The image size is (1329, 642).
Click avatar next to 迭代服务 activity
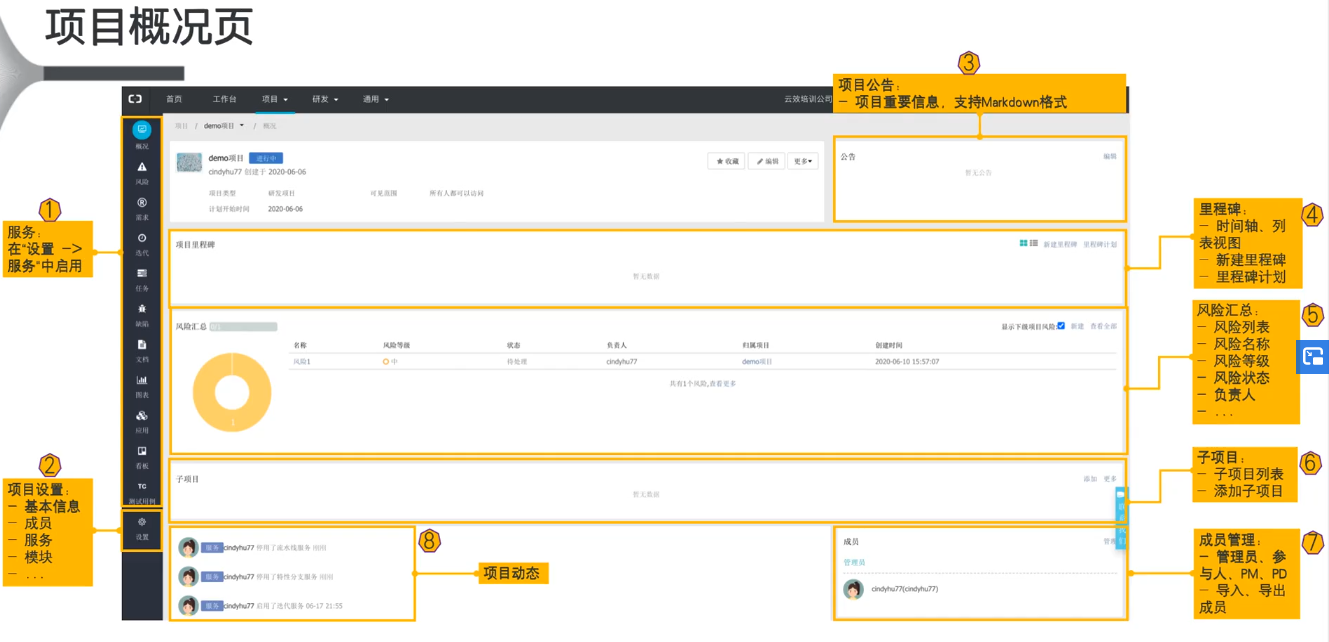tap(187, 606)
